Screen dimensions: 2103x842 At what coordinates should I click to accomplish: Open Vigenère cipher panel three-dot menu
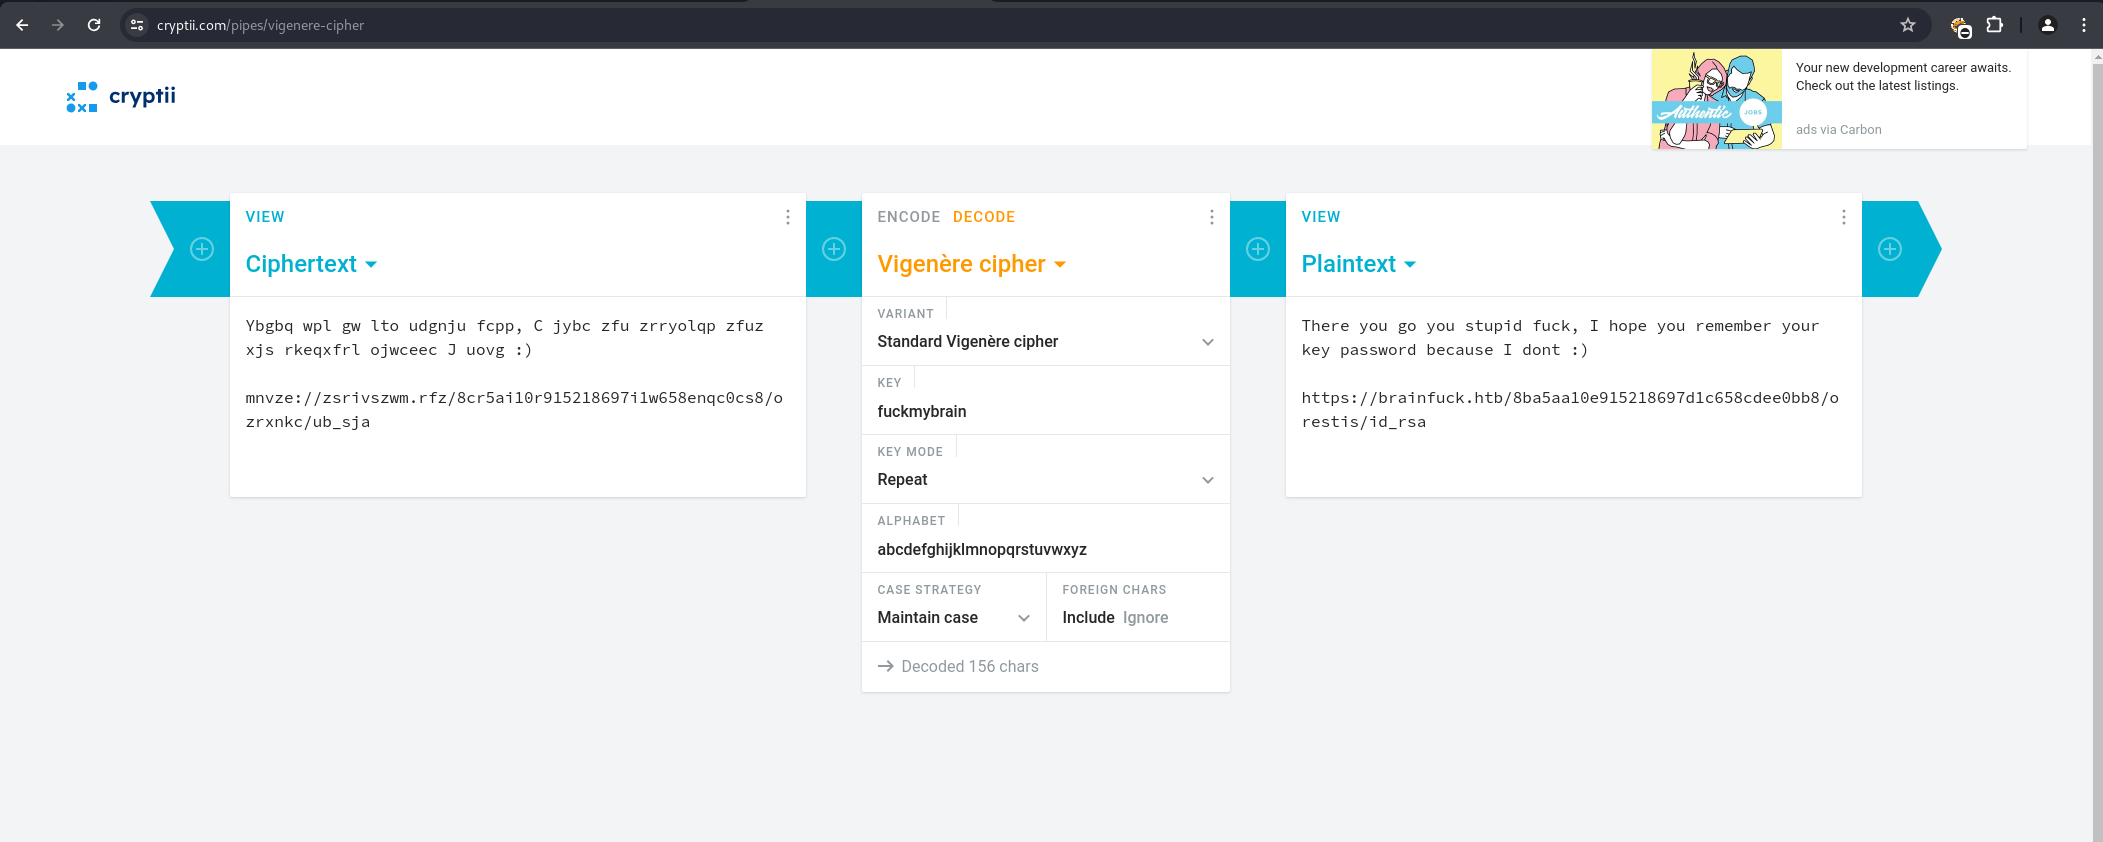(1212, 217)
